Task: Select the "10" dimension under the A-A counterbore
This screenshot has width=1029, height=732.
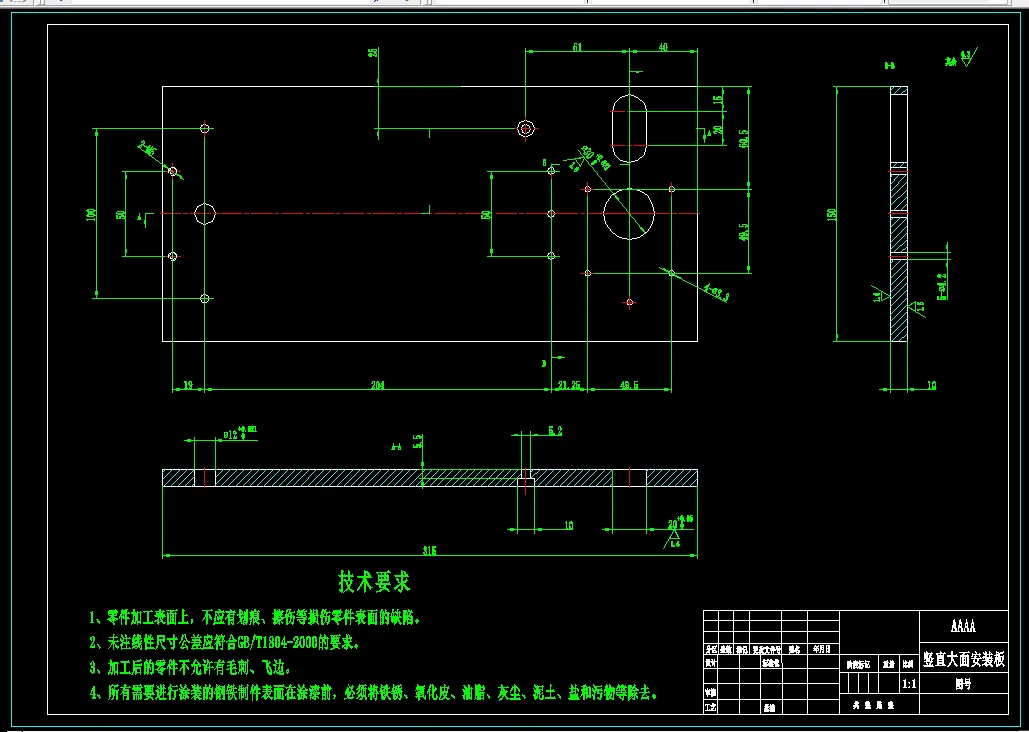Action: coord(568,525)
